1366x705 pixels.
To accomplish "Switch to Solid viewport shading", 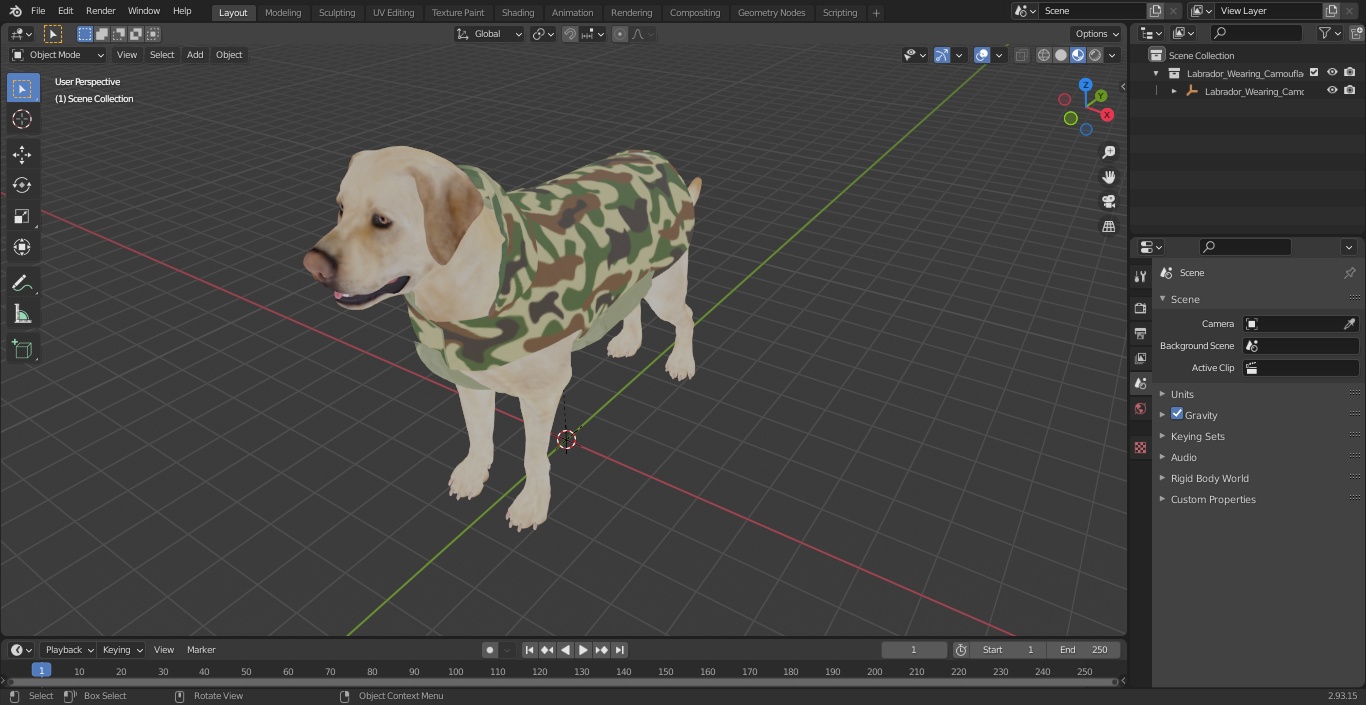I will tap(1061, 55).
